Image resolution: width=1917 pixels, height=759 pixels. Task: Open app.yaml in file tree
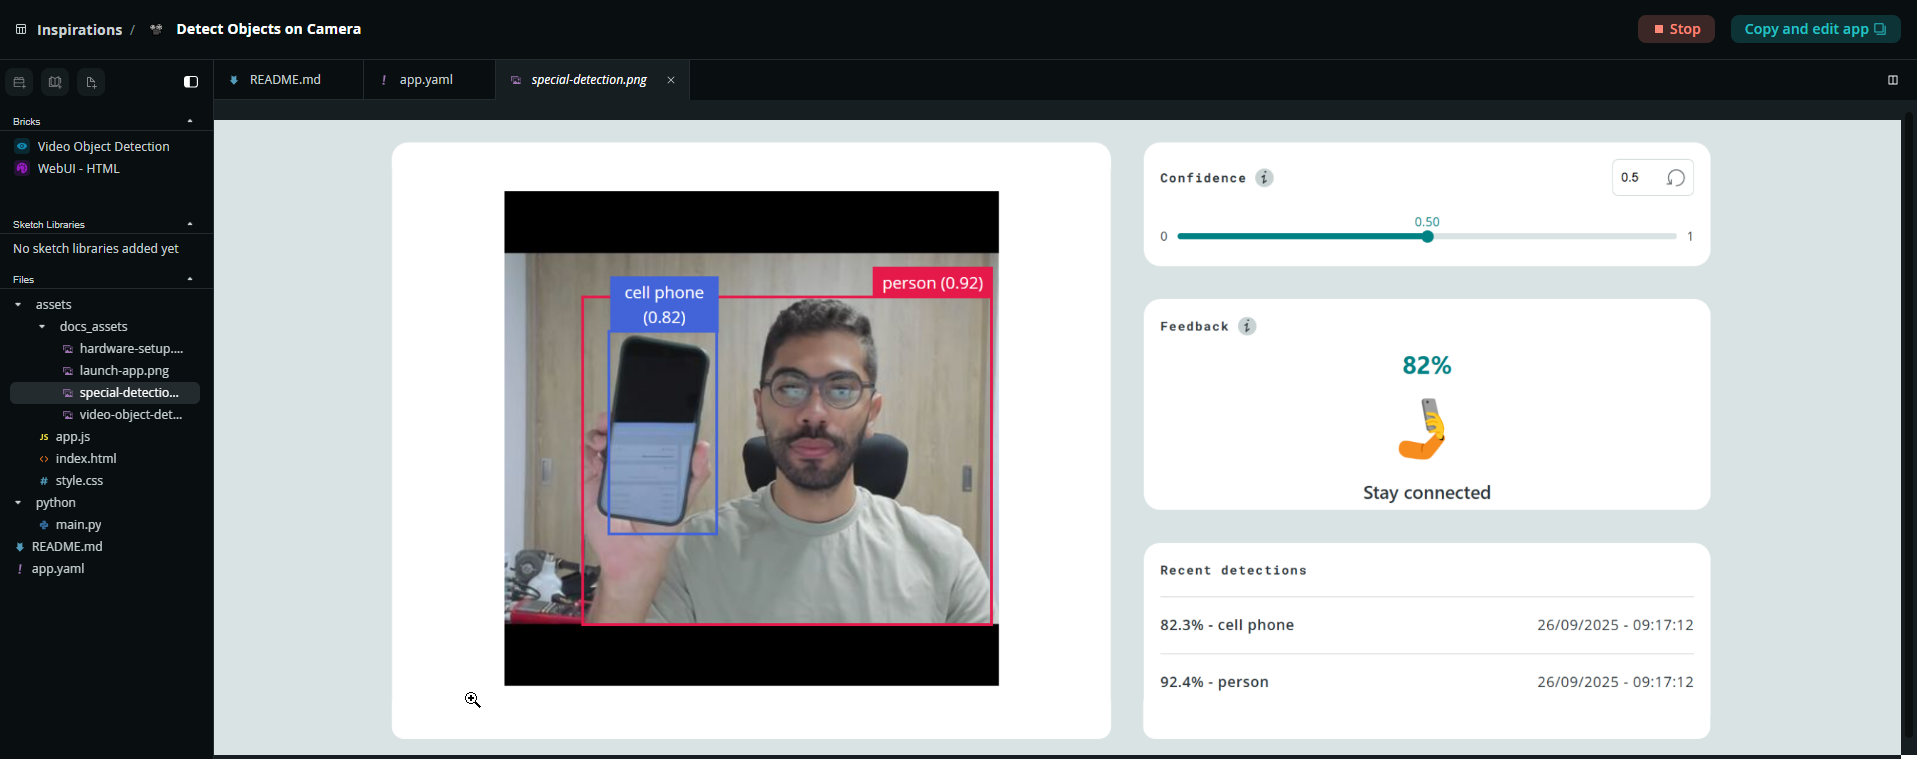pyautogui.click(x=58, y=568)
